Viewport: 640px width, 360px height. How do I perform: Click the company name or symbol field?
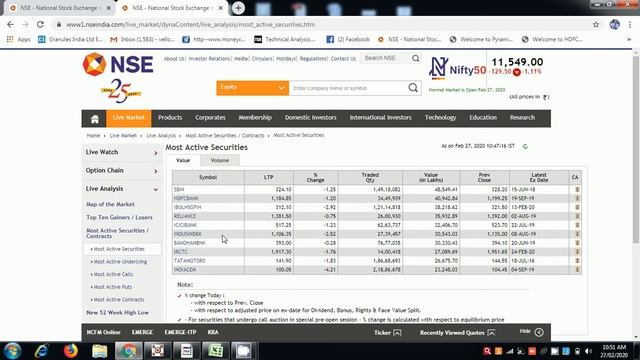pyautogui.click(x=348, y=88)
